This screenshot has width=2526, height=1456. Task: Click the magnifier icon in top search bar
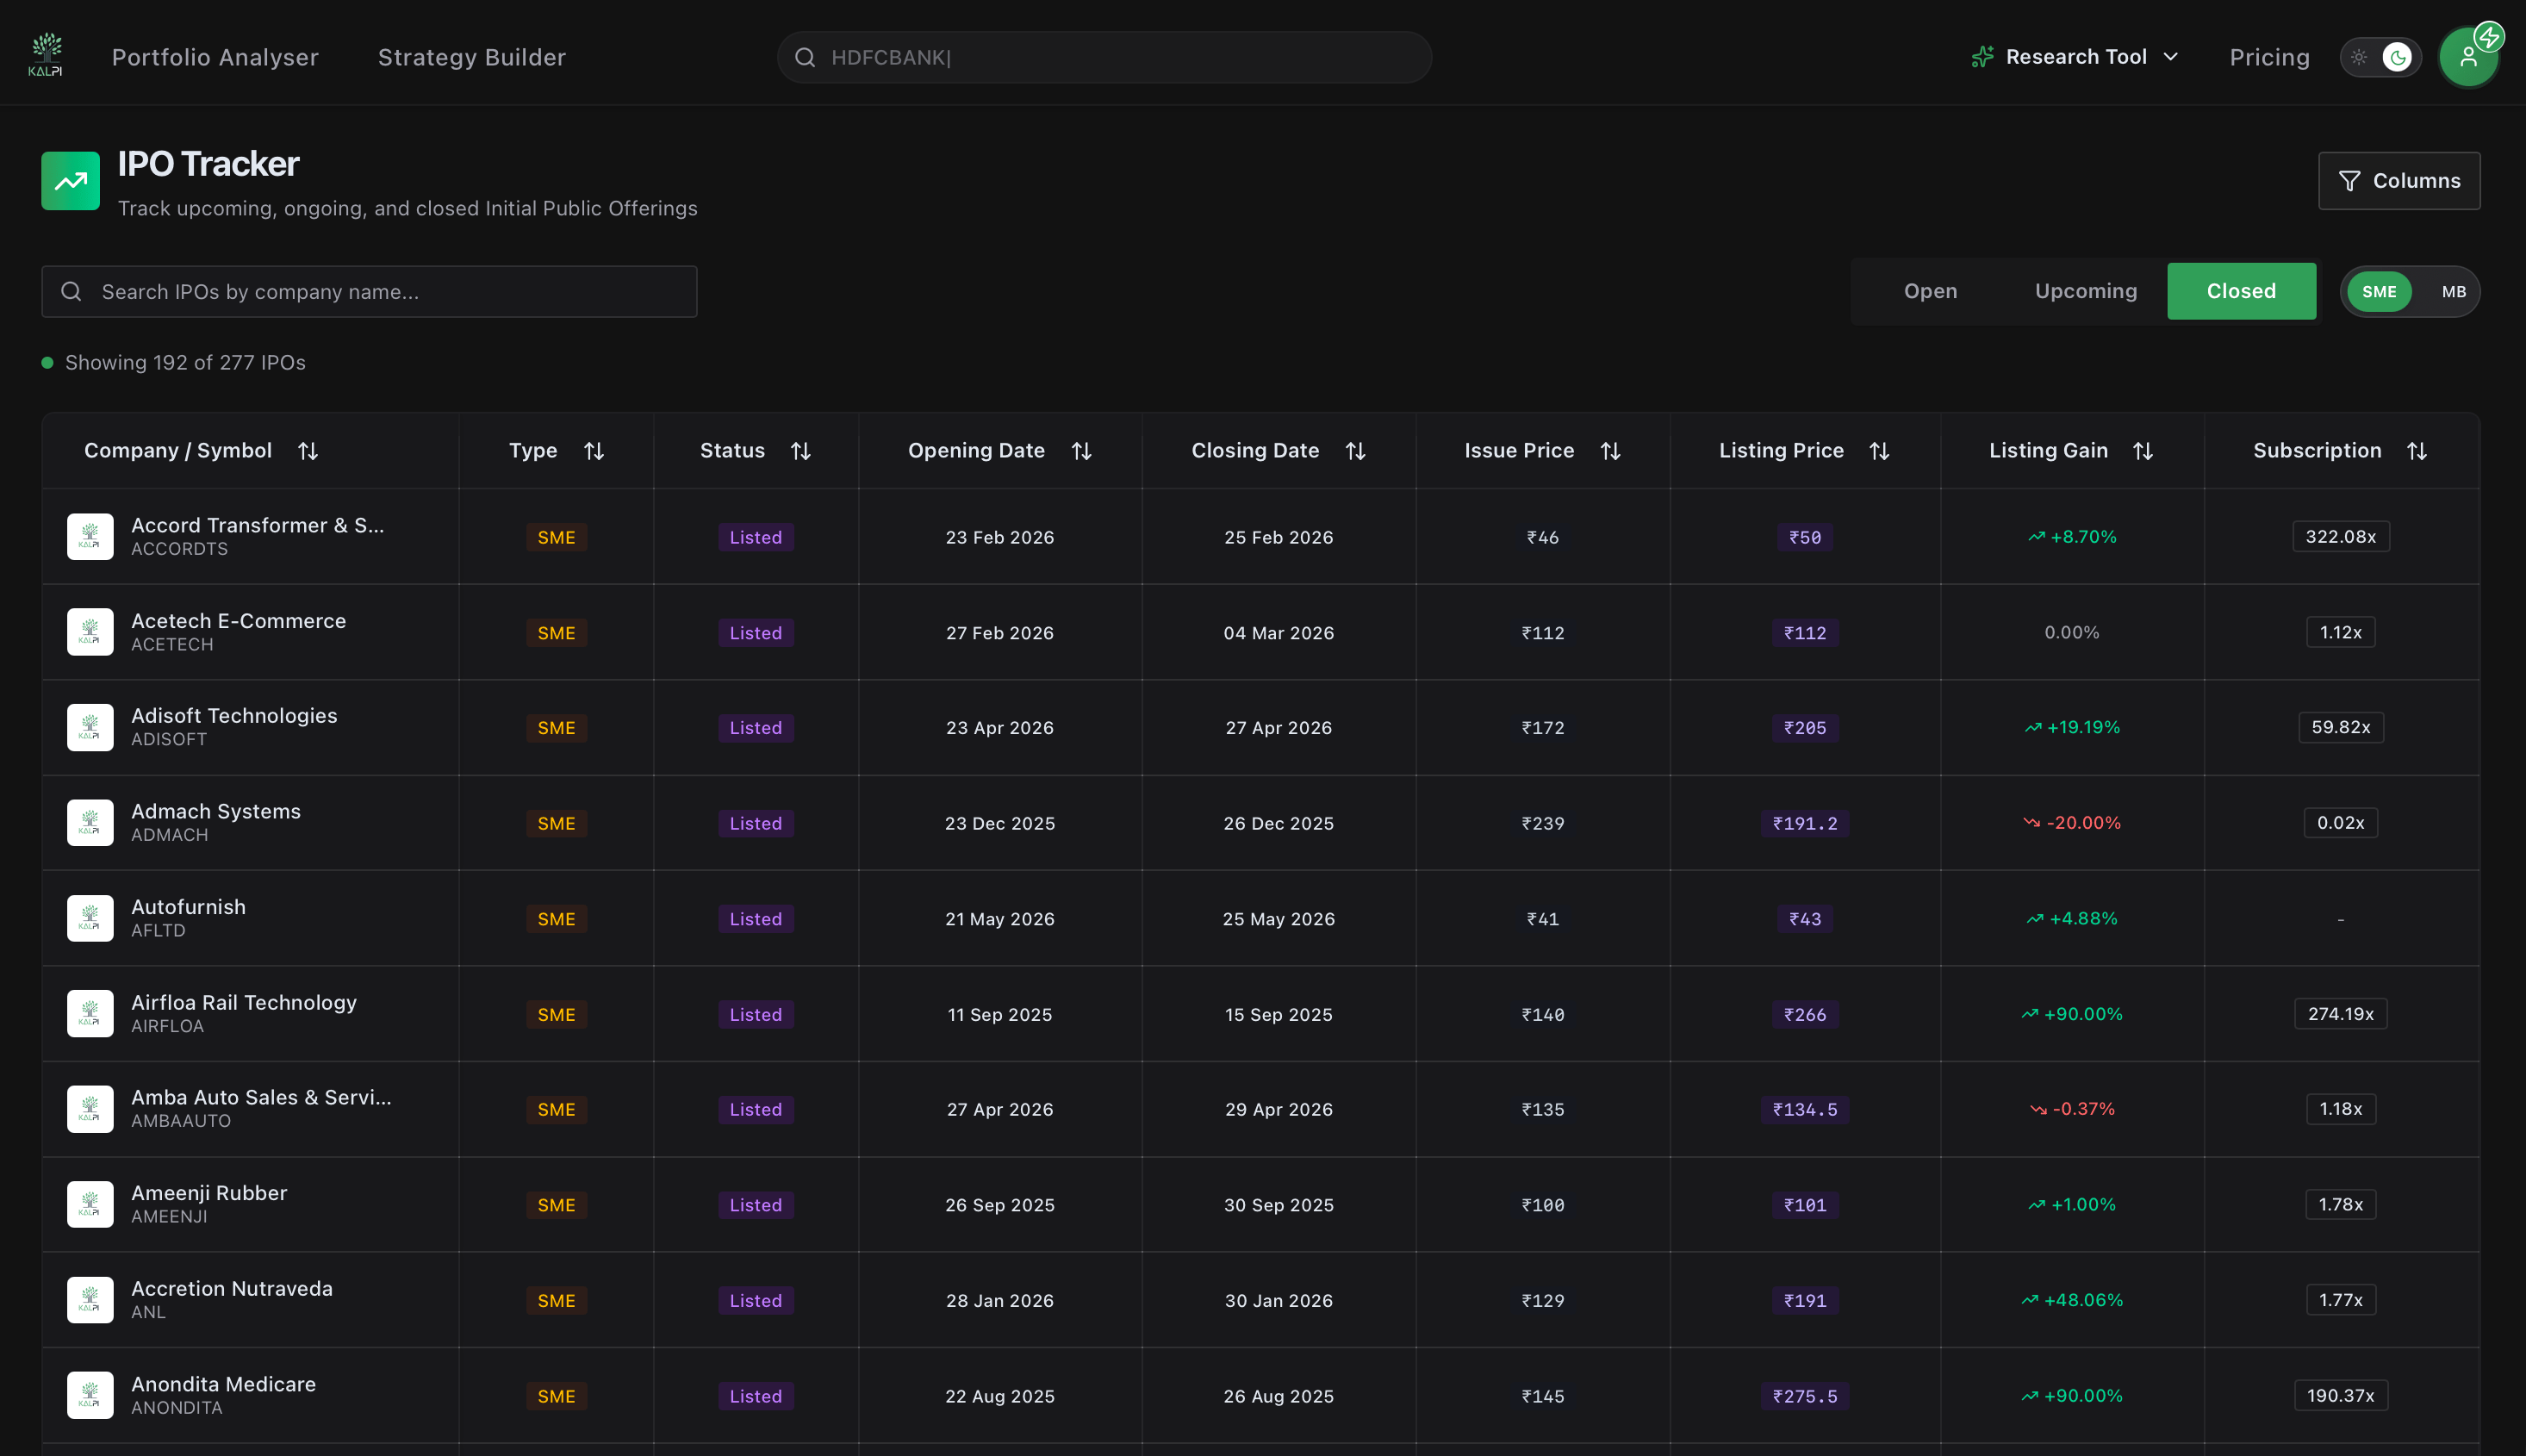click(x=805, y=57)
